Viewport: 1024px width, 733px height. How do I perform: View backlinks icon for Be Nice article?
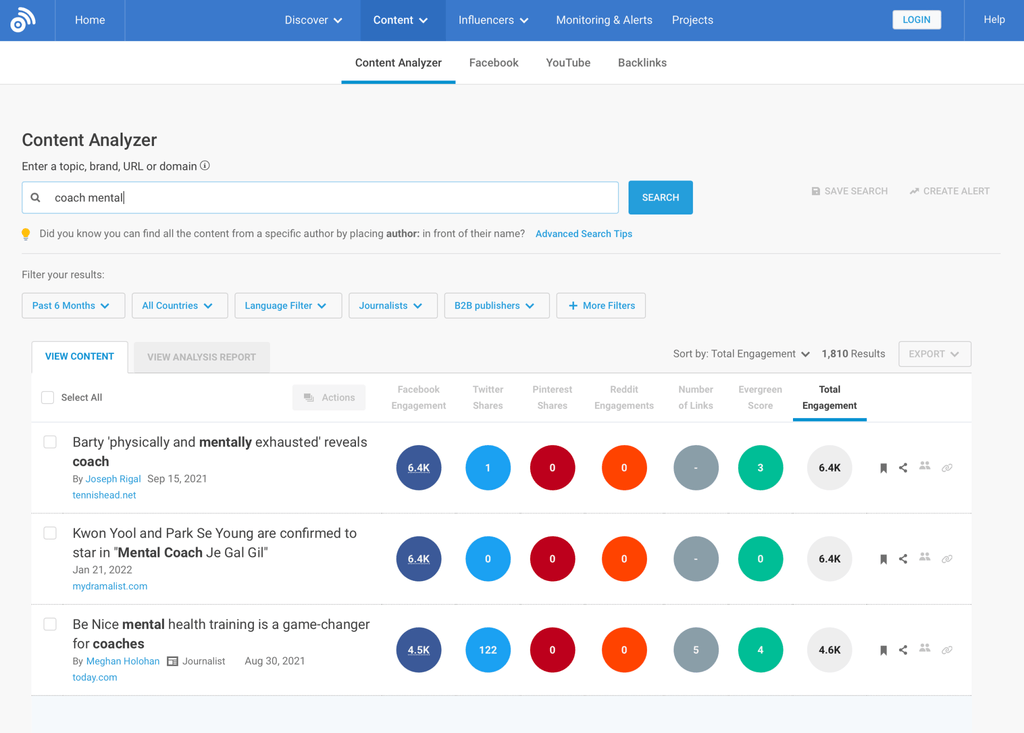click(947, 650)
